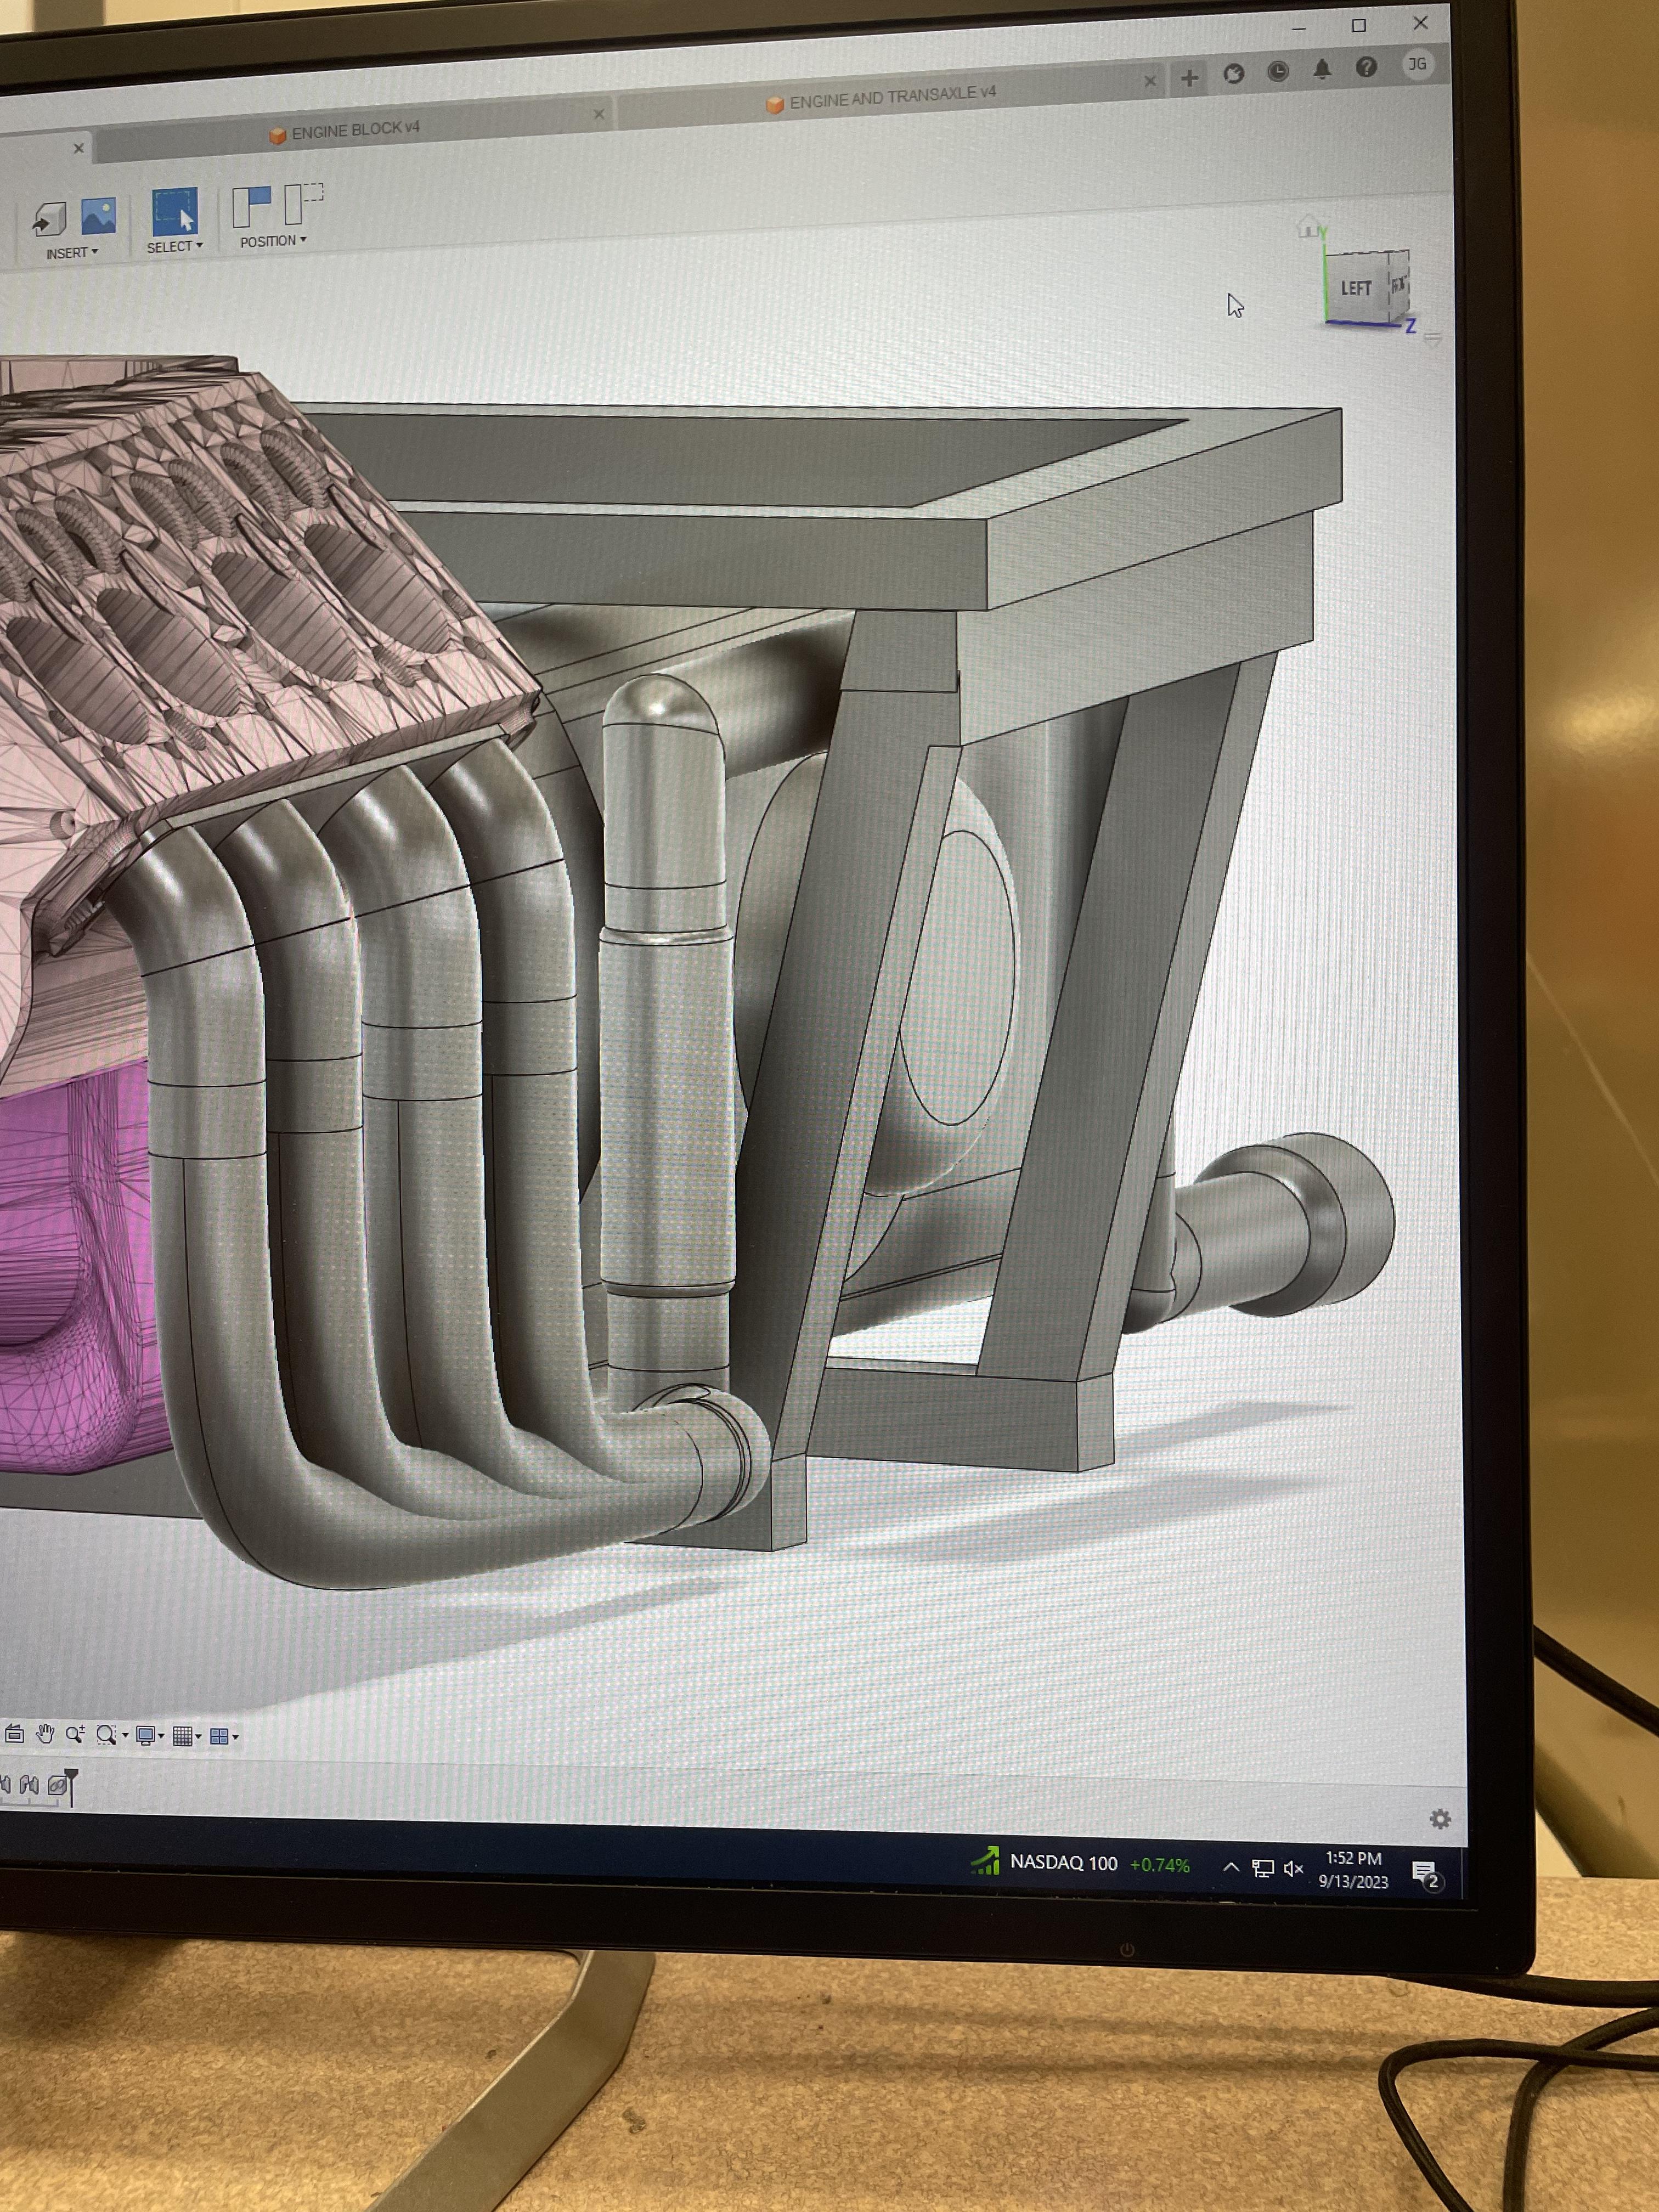Click the new design plus button
1659x2212 pixels.
click(x=1189, y=77)
